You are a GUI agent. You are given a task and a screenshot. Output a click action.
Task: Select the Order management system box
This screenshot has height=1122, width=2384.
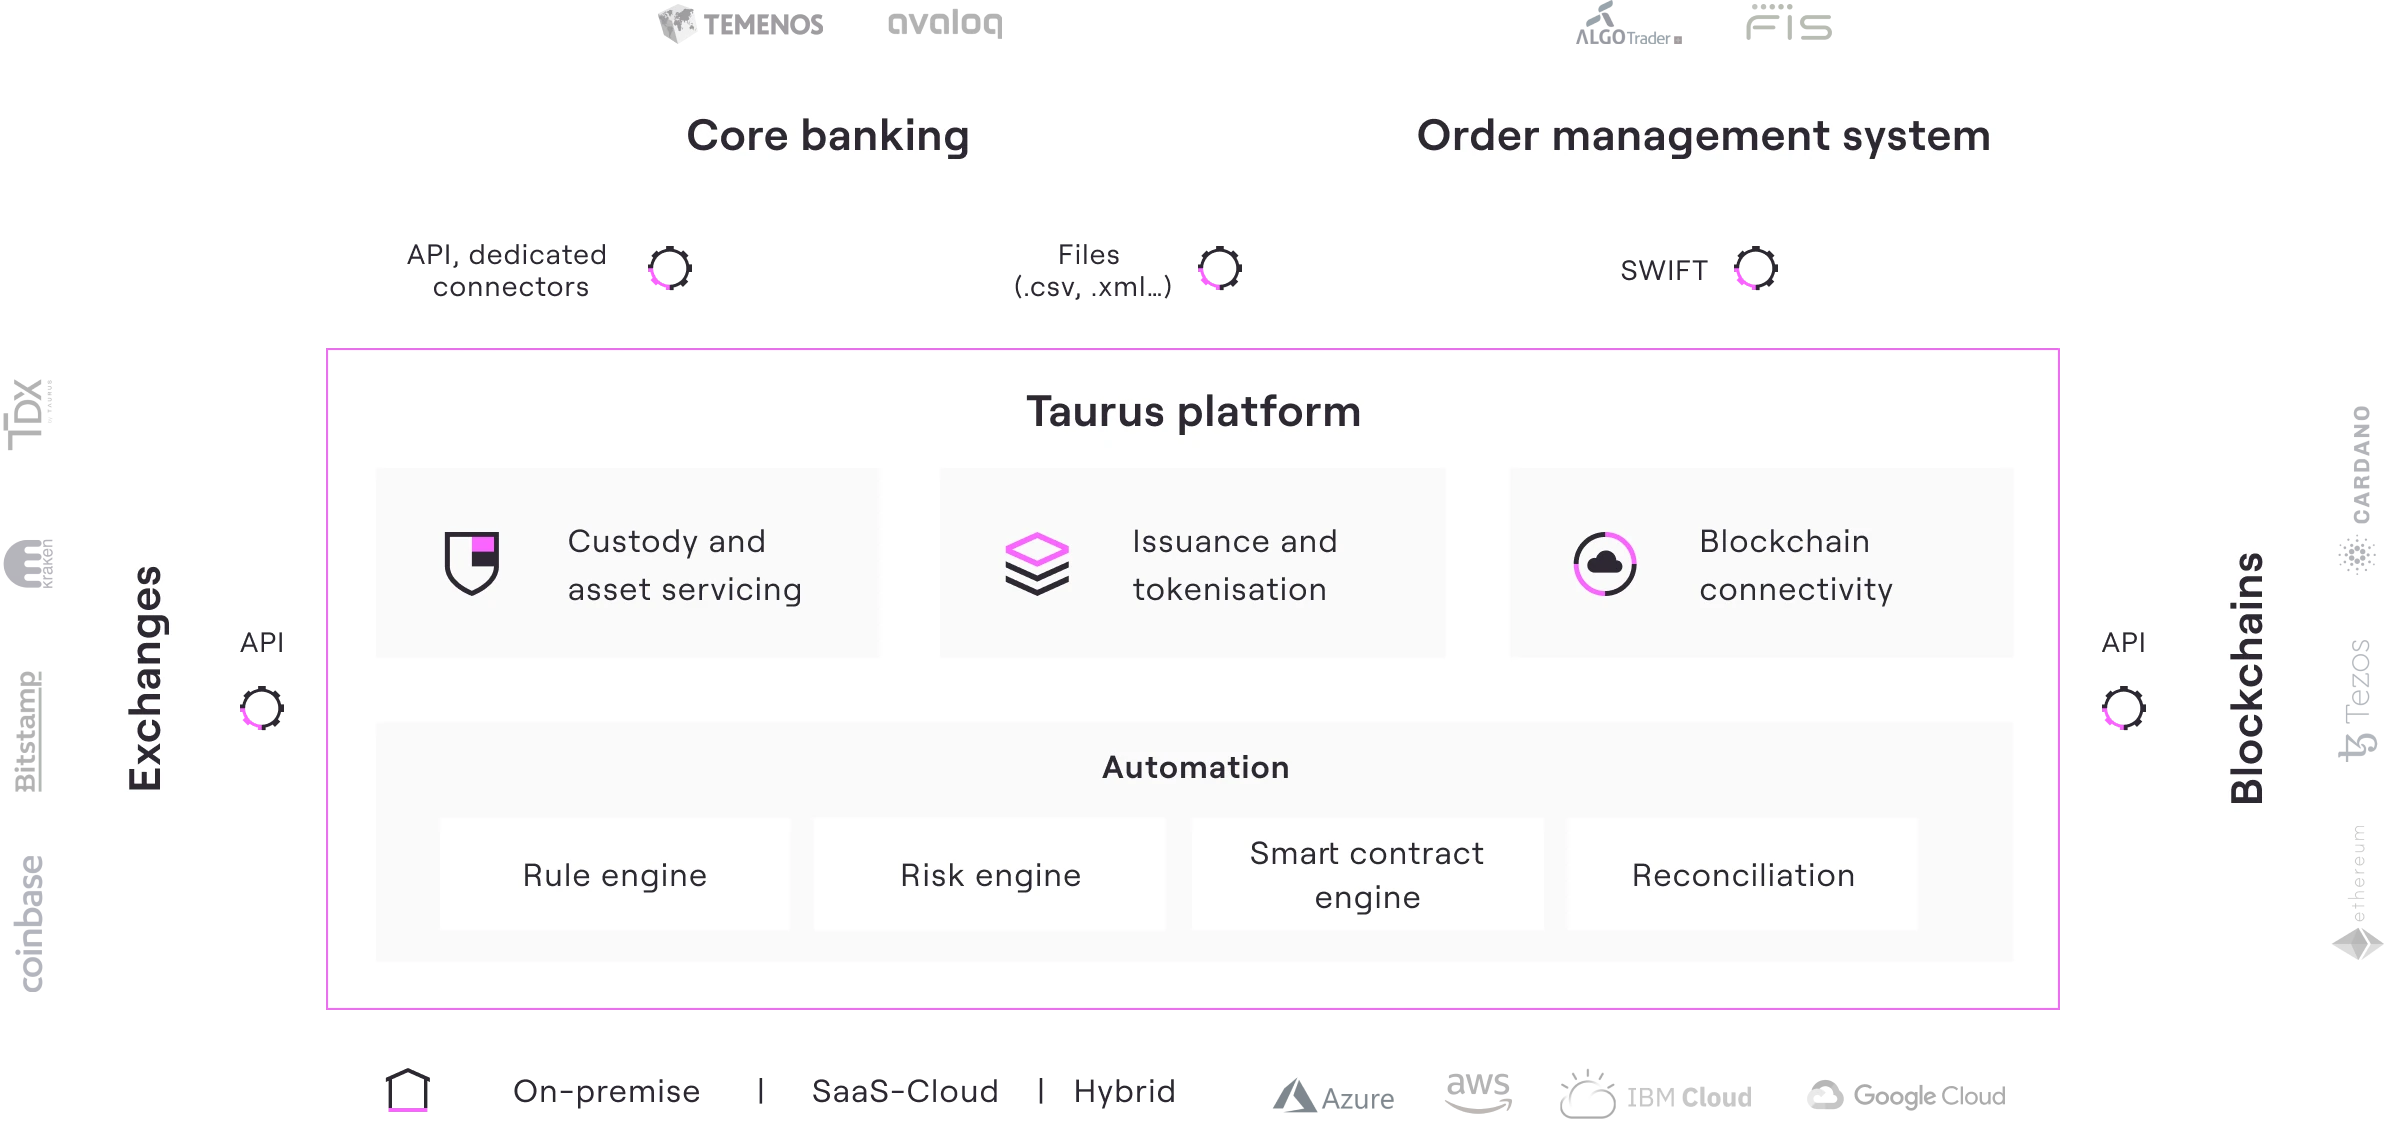[x=1703, y=132]
